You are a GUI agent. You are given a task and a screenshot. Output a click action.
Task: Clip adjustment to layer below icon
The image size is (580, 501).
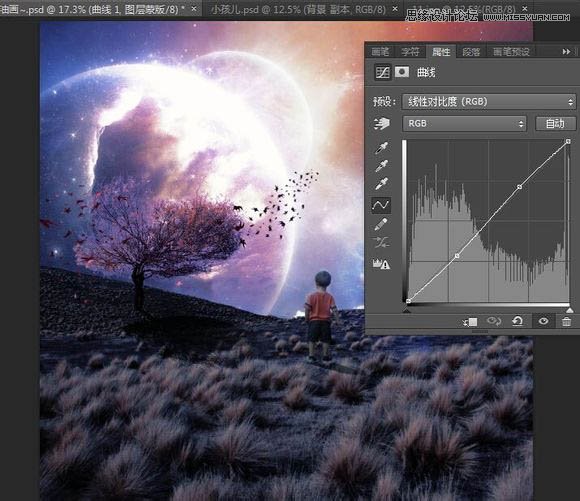coord(470,322)
